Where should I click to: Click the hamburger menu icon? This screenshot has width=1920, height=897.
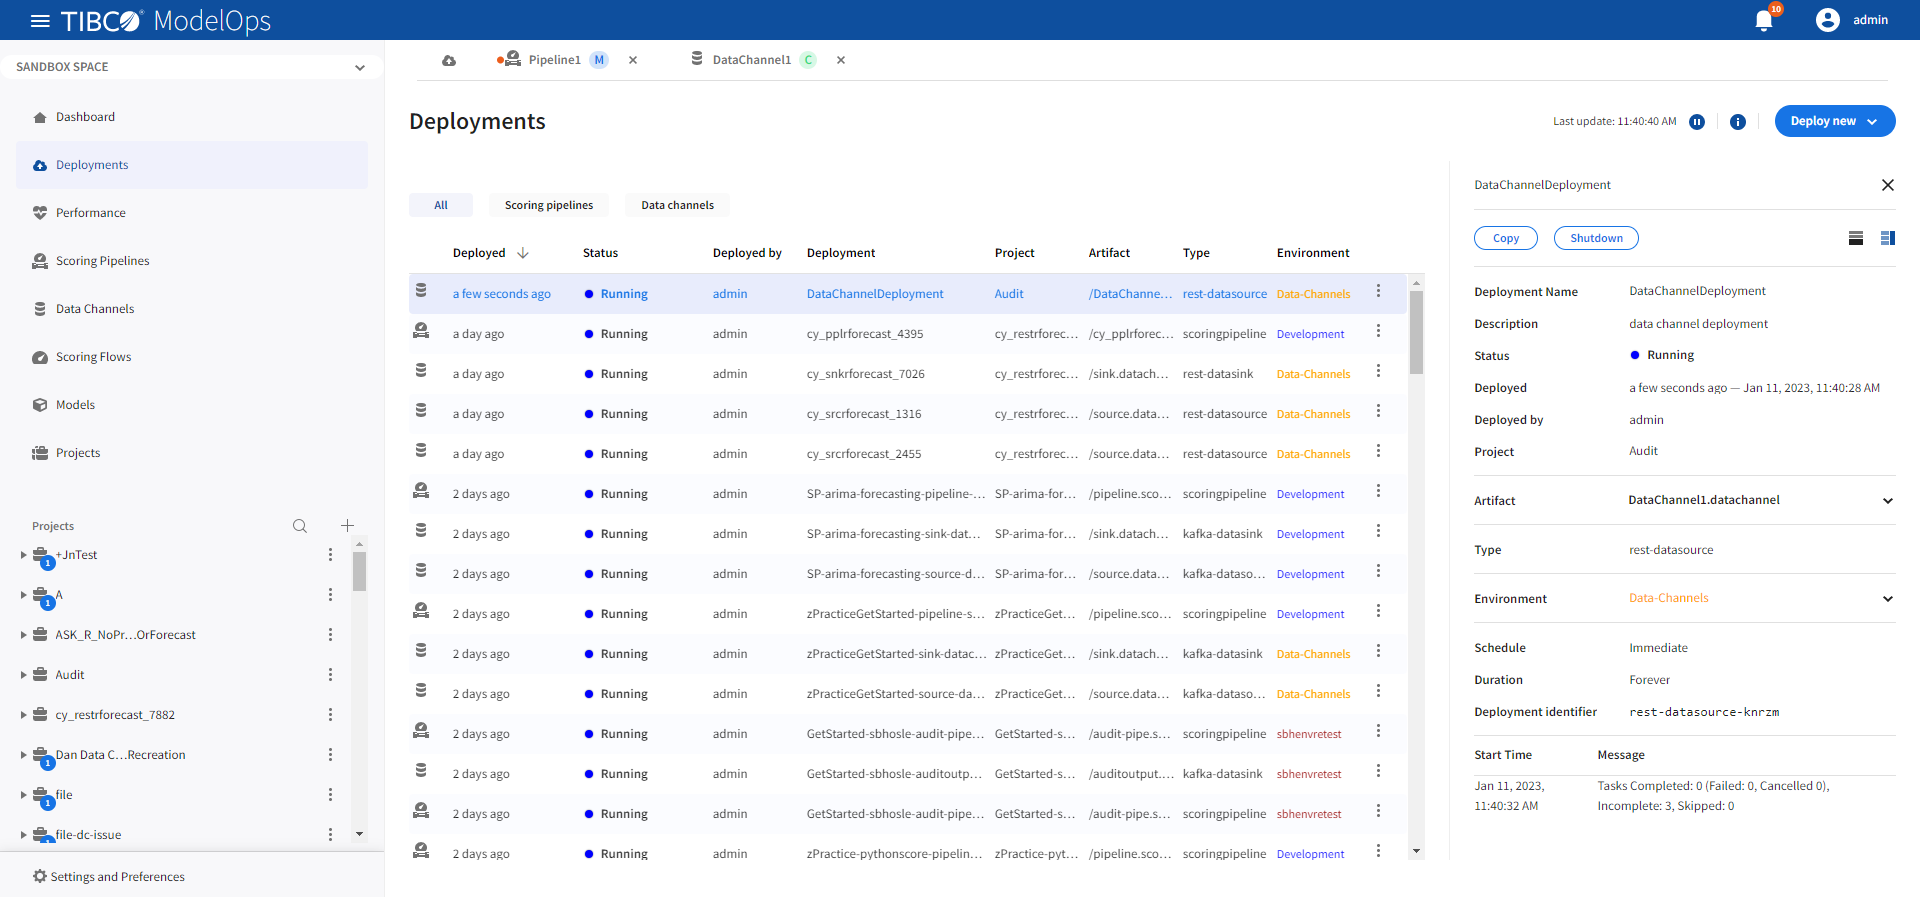[40, 21]
